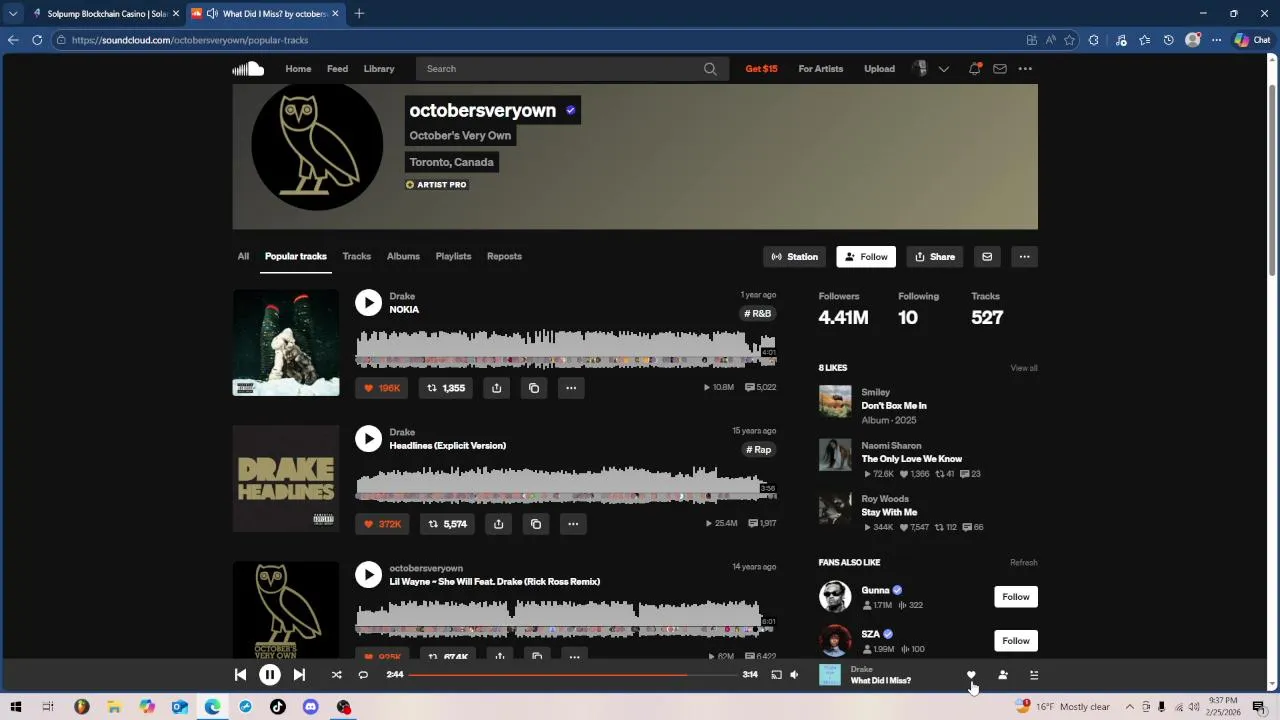1280x720 pixels.
Task: Skip to the previous track
Action: click(x=240, y=675)
